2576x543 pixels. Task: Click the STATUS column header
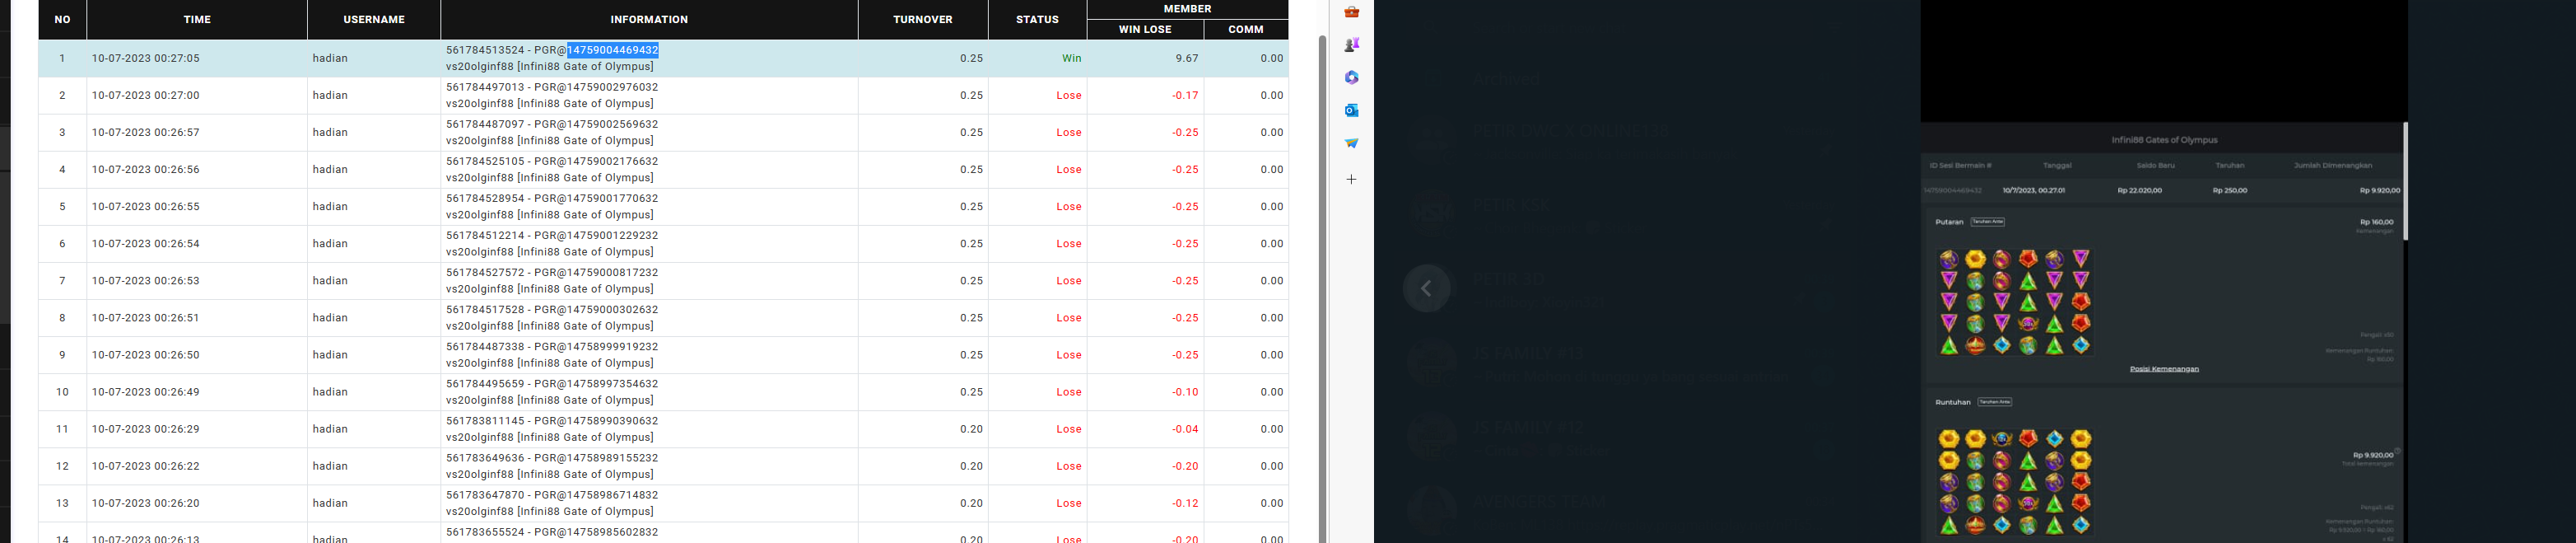1037,19
